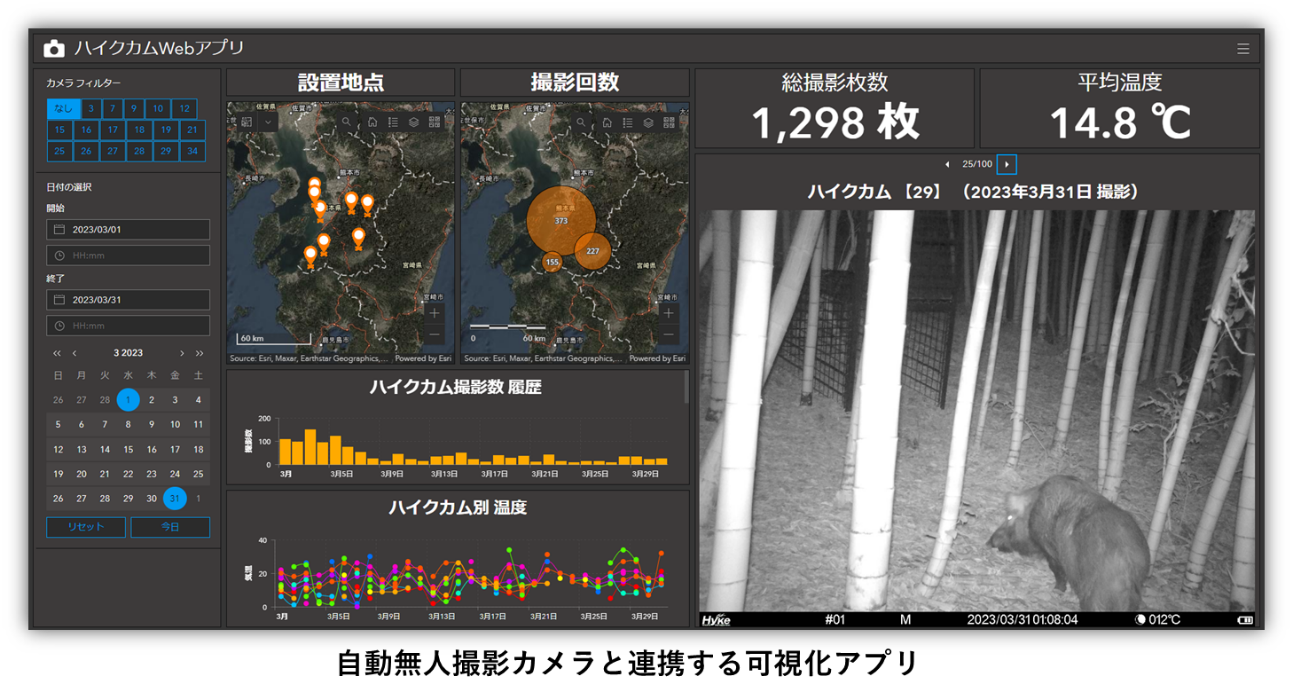The height and width of the screenshot is (700, 1293).
Task: Advance to the next photo with the ▶ arrow
Action: 1005,163
